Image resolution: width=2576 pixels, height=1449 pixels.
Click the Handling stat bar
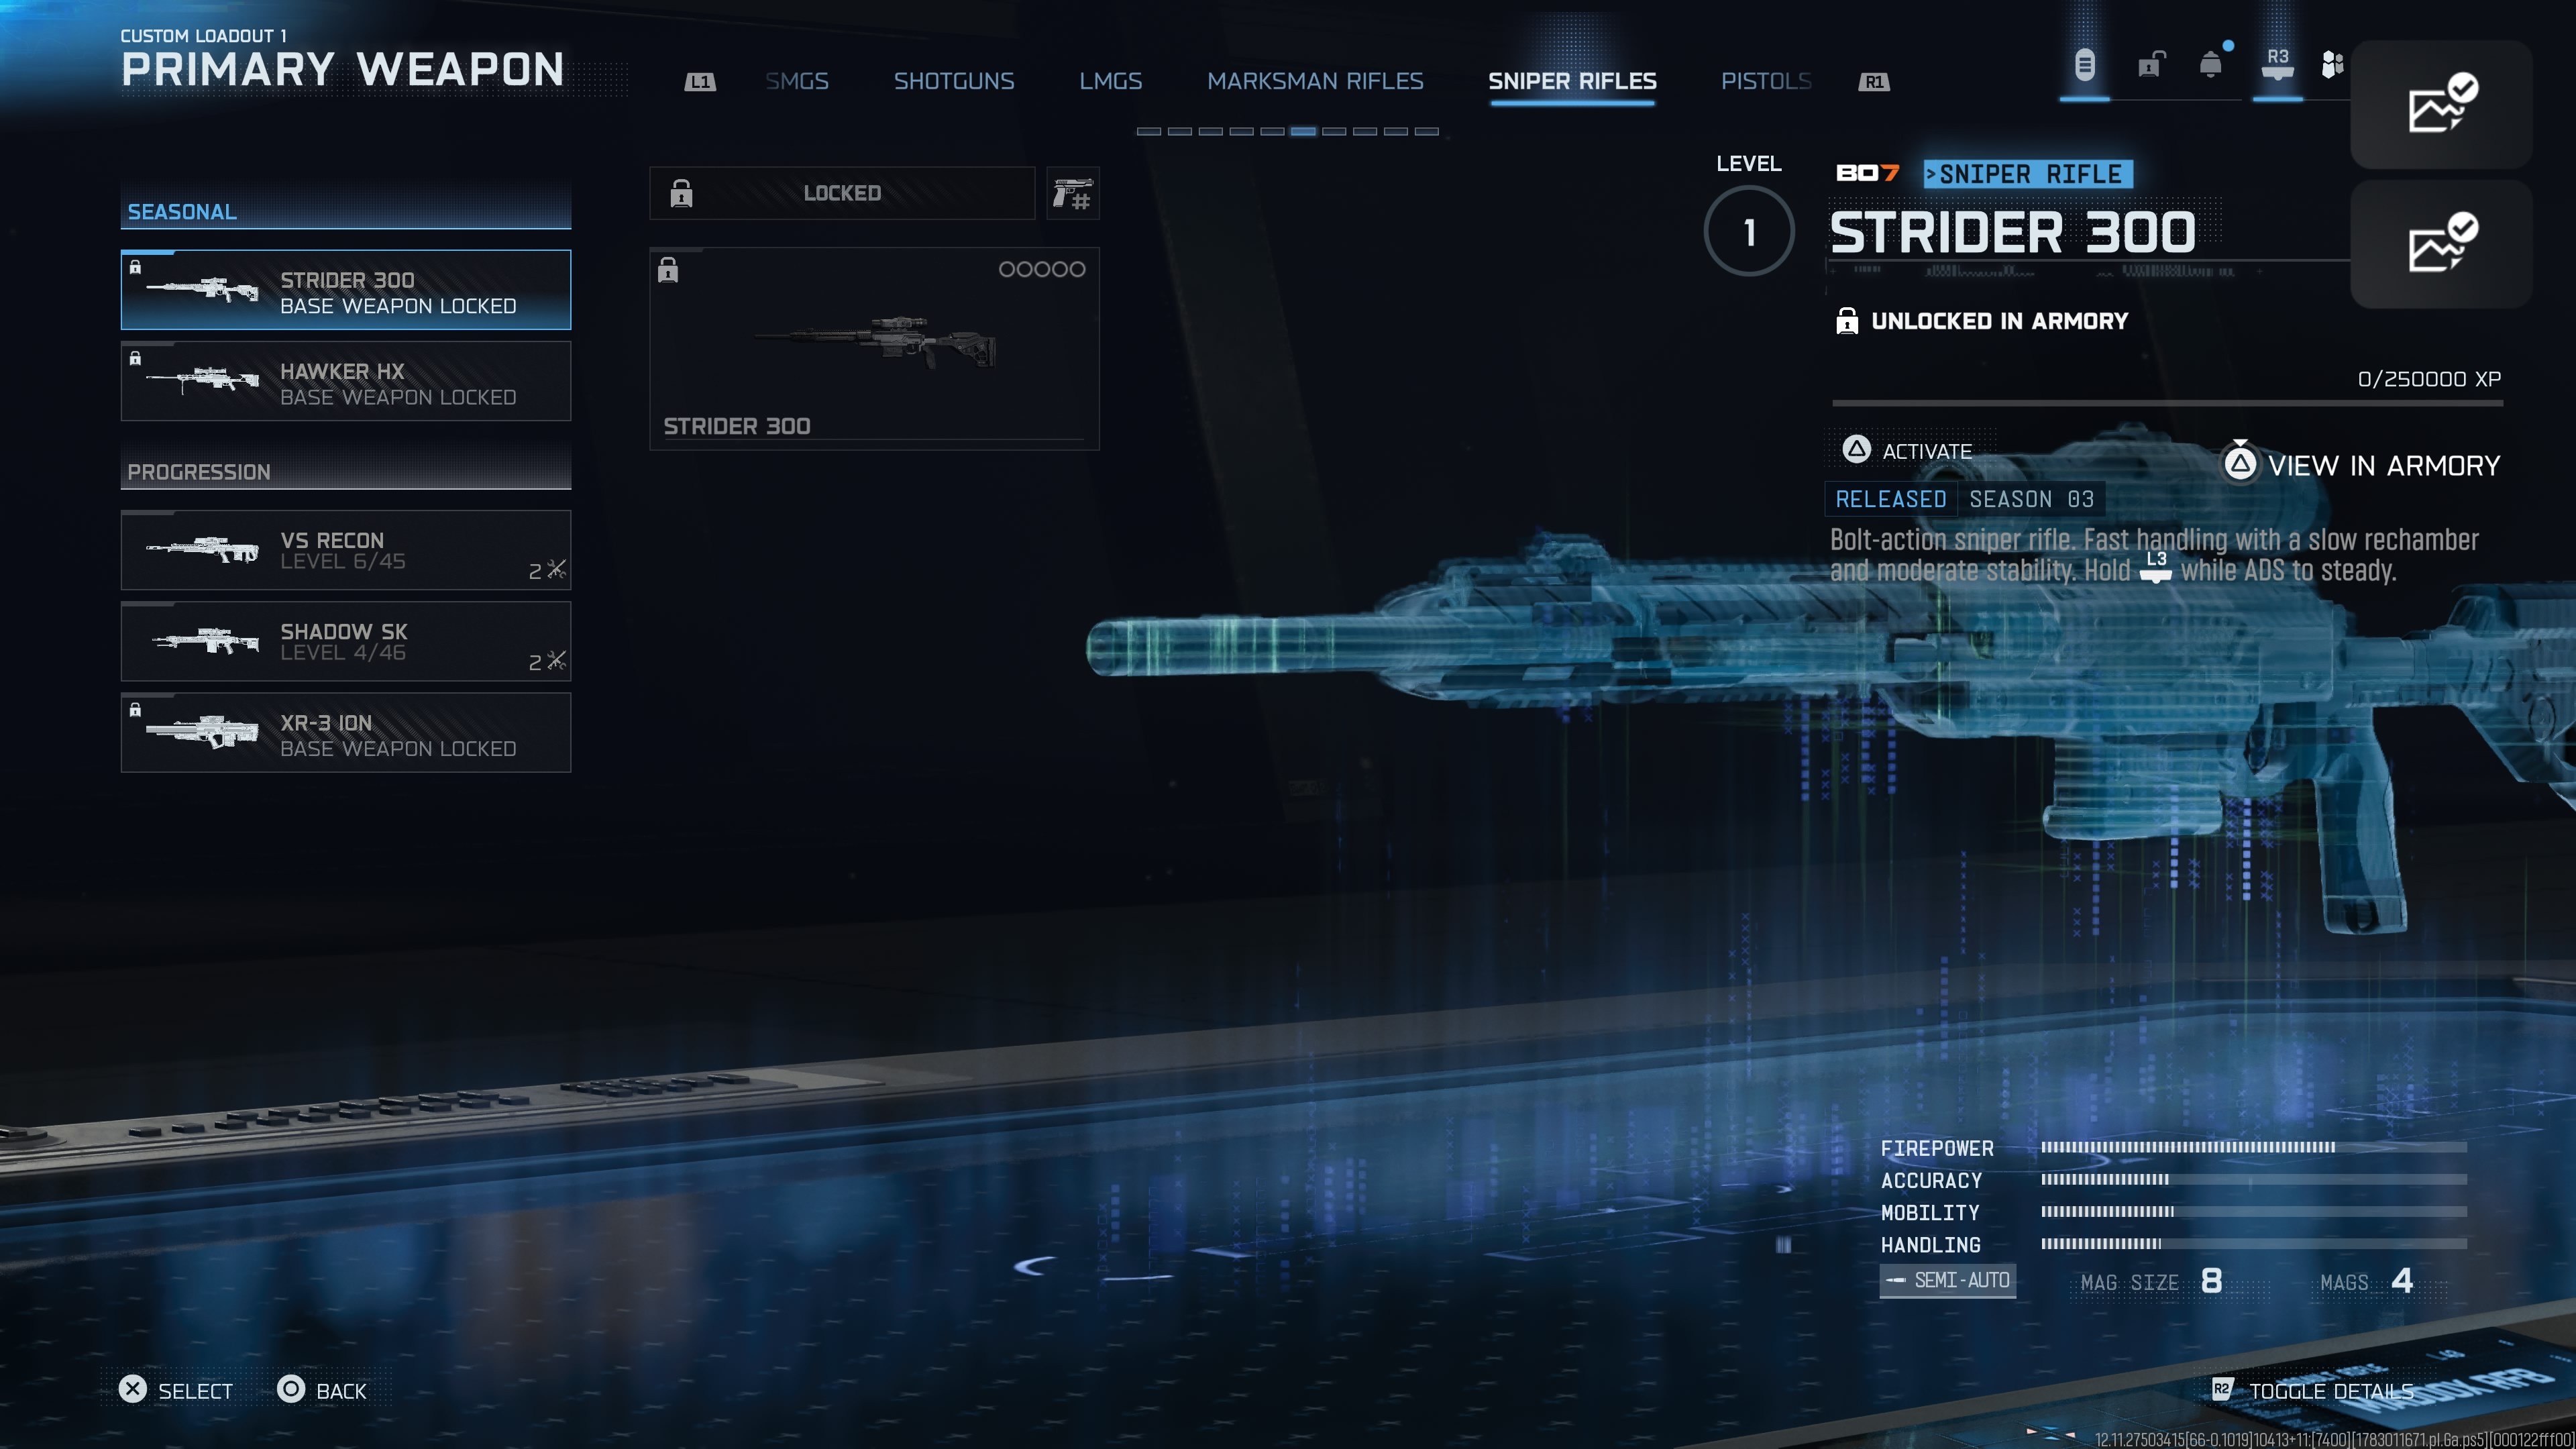pos(2254,1243)
